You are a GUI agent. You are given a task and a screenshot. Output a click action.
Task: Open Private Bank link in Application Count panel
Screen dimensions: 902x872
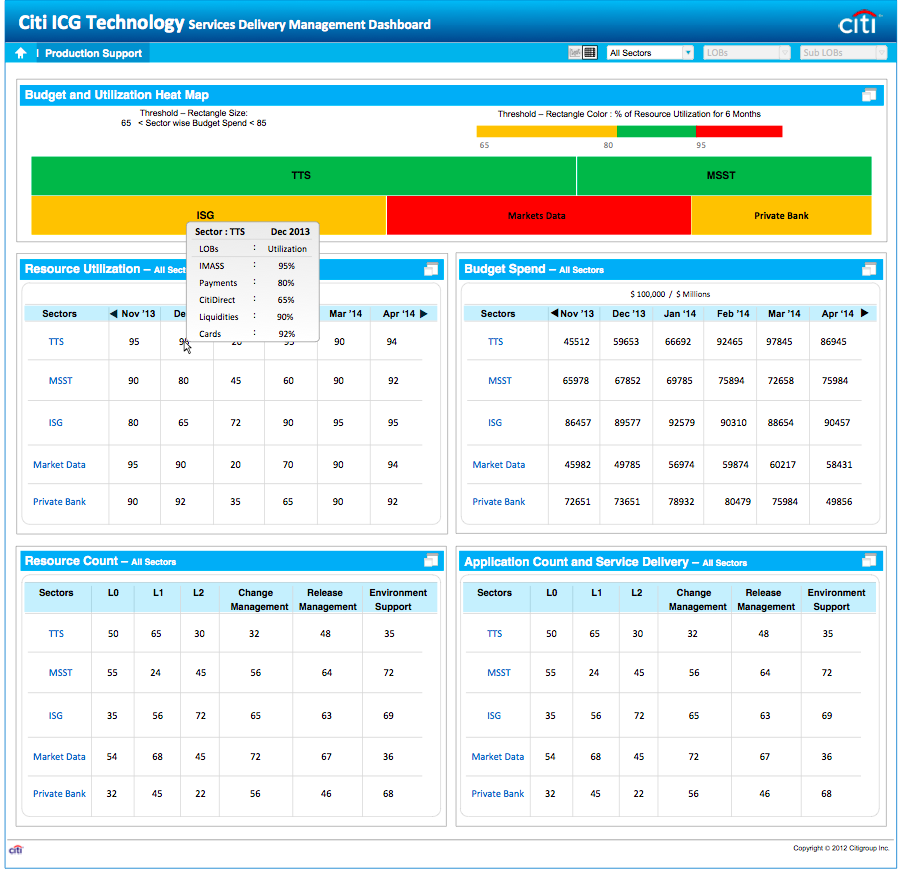coord(498,794)
